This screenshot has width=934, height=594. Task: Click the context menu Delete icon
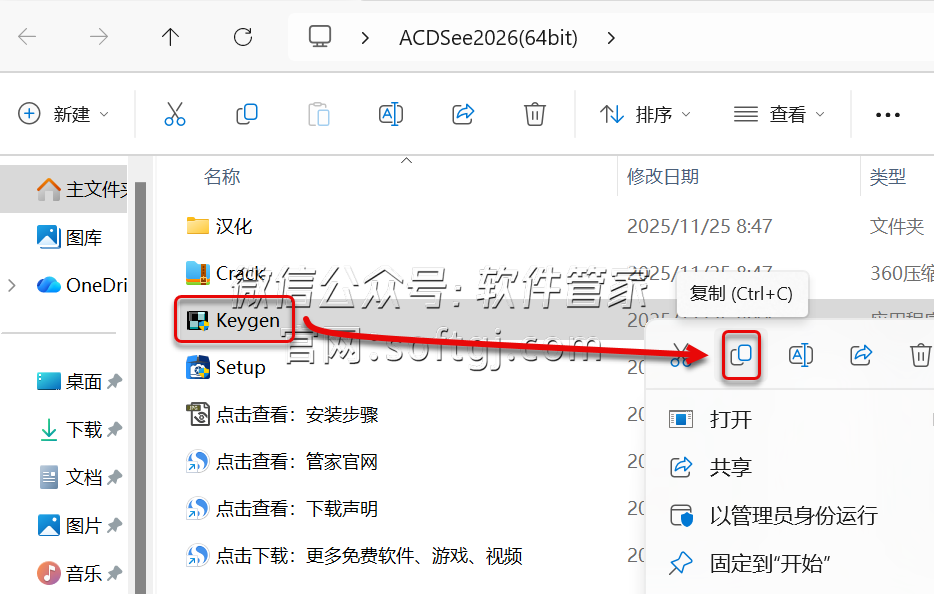pos(920,355)
